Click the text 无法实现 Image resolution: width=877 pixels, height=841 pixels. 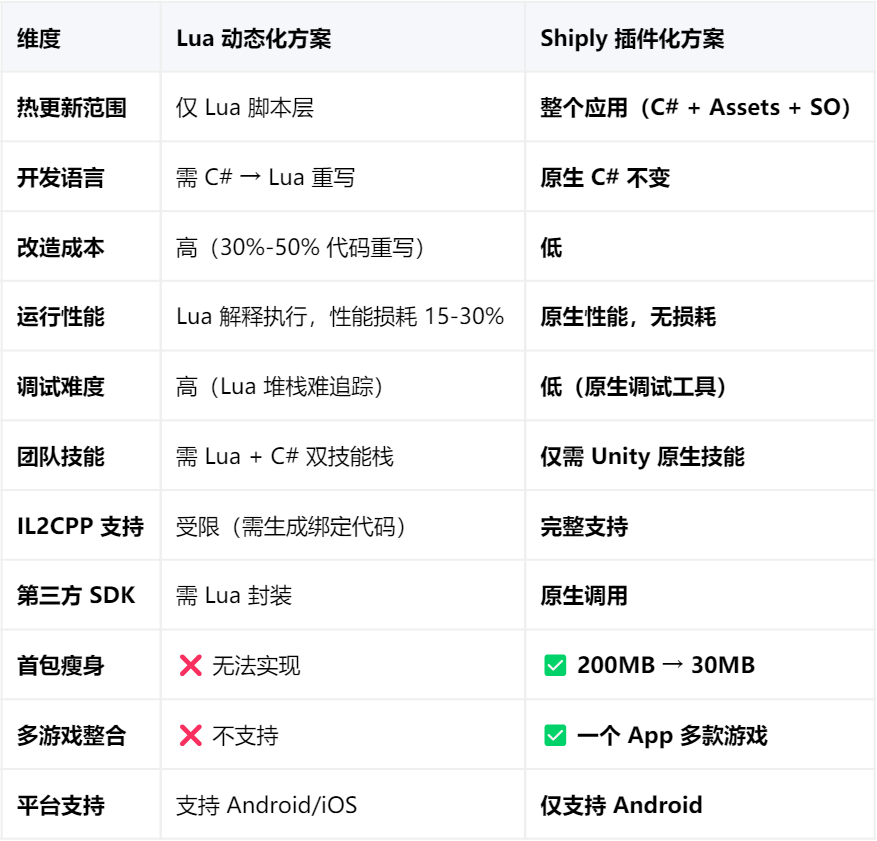click(x=256, y=665)
